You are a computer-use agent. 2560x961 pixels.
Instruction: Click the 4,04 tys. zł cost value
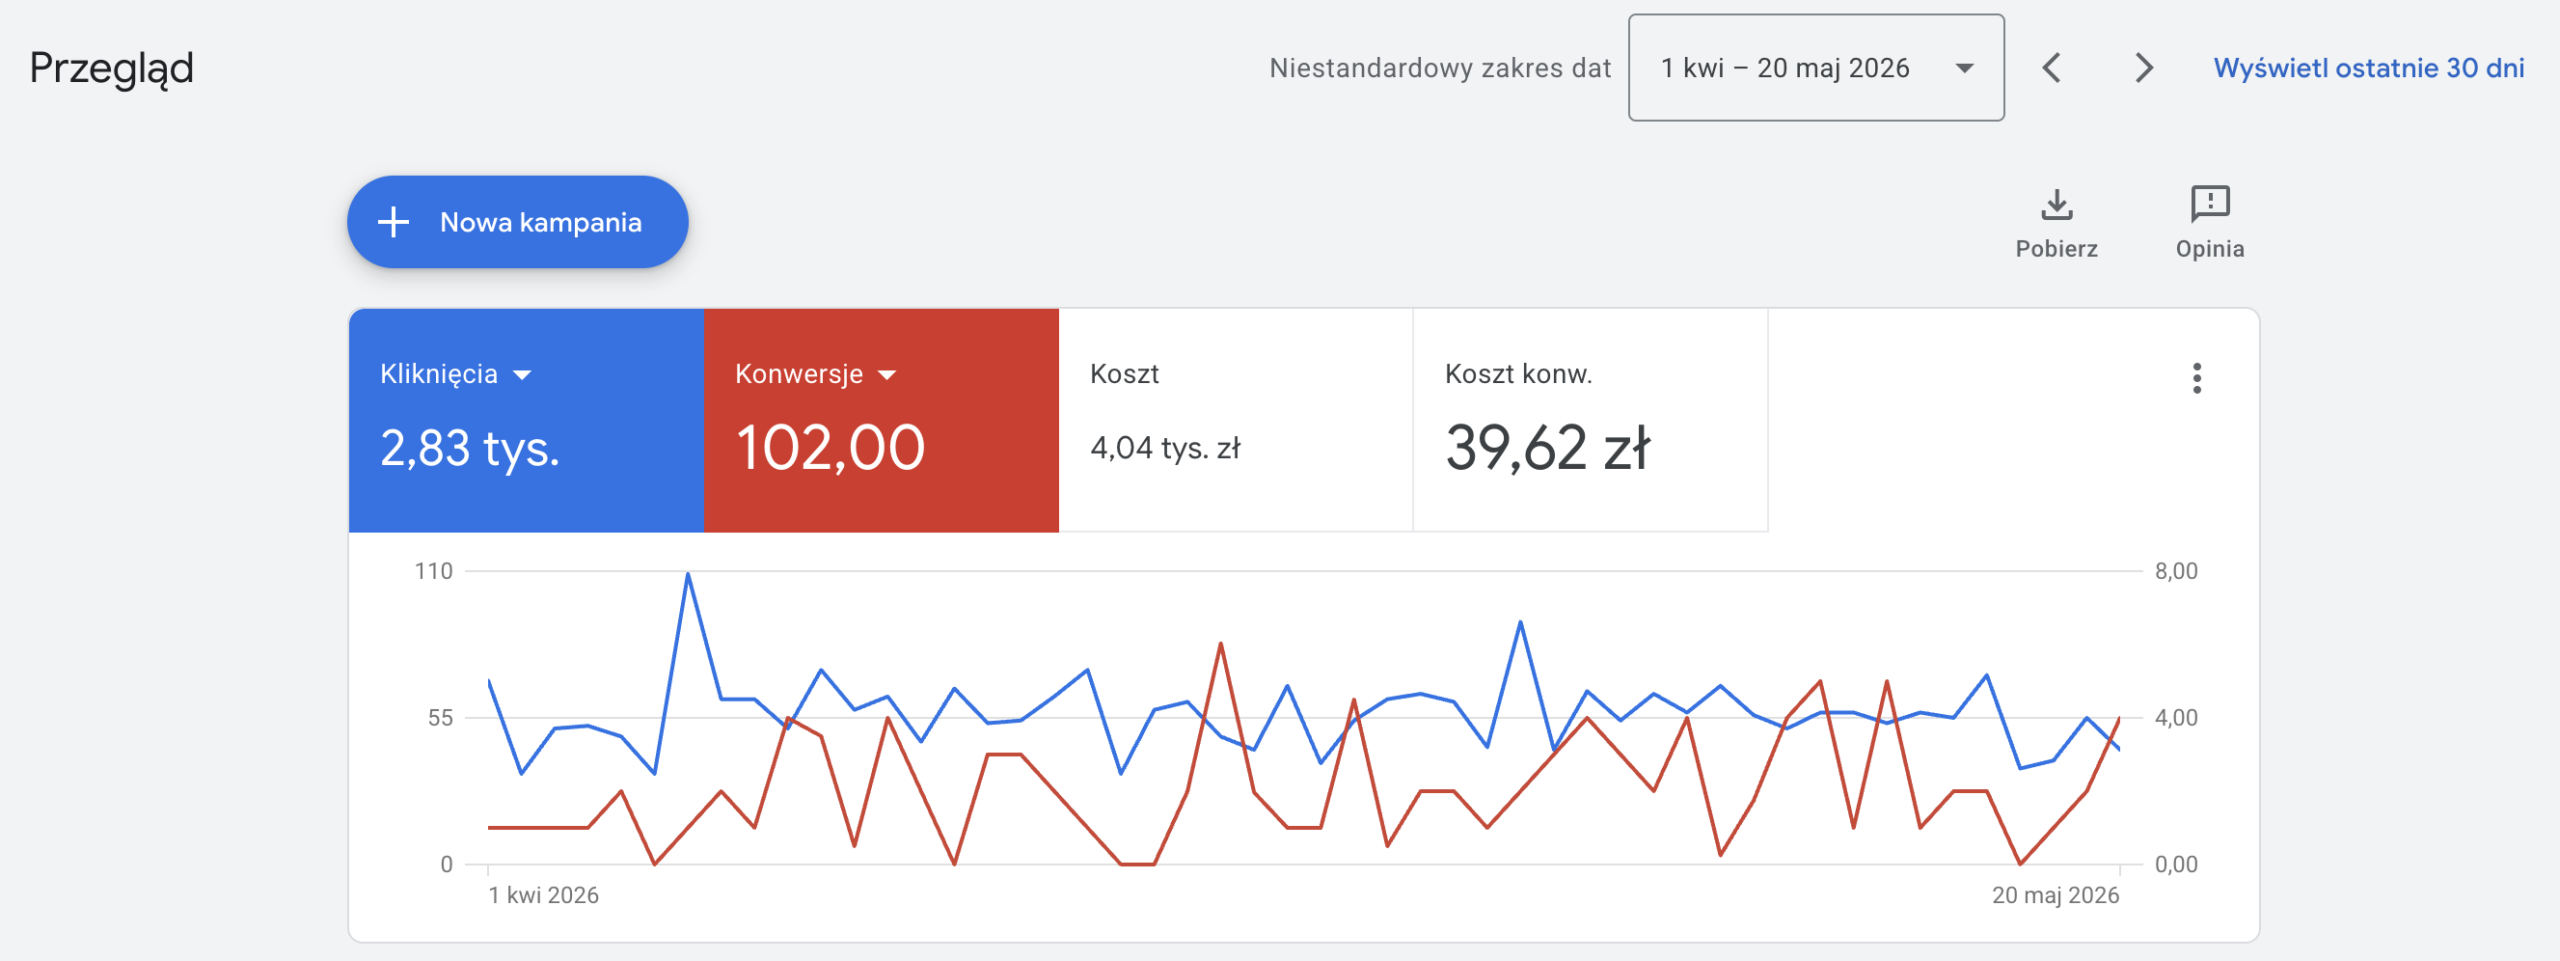[x=1165, y=448]
